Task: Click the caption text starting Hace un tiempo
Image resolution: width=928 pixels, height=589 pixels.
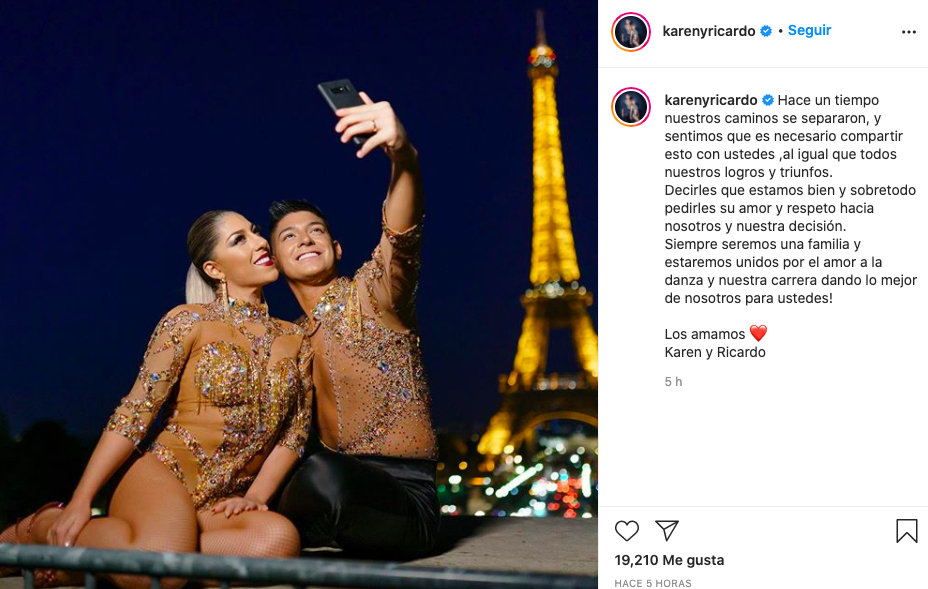Action: (x=791, y=199)
